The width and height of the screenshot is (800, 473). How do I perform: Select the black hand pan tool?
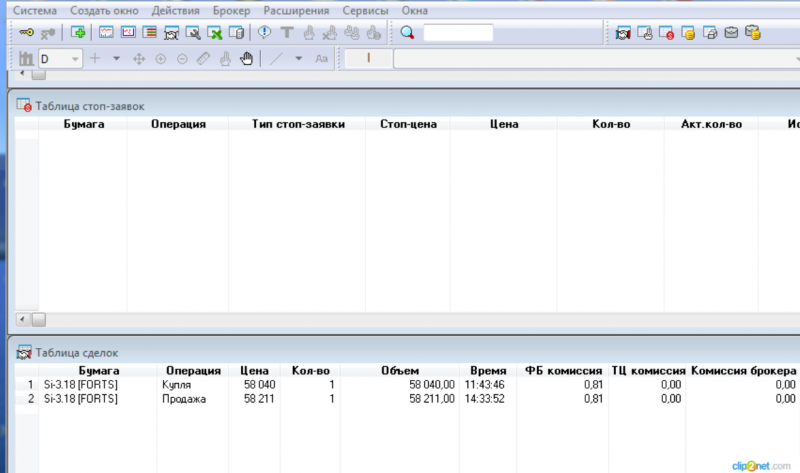tap(246, 59)
